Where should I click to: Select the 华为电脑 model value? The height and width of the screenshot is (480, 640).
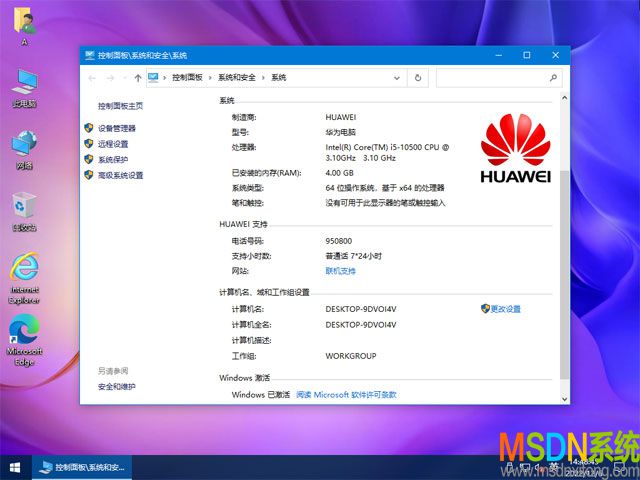pyautogui.click(x=340, y=132)
